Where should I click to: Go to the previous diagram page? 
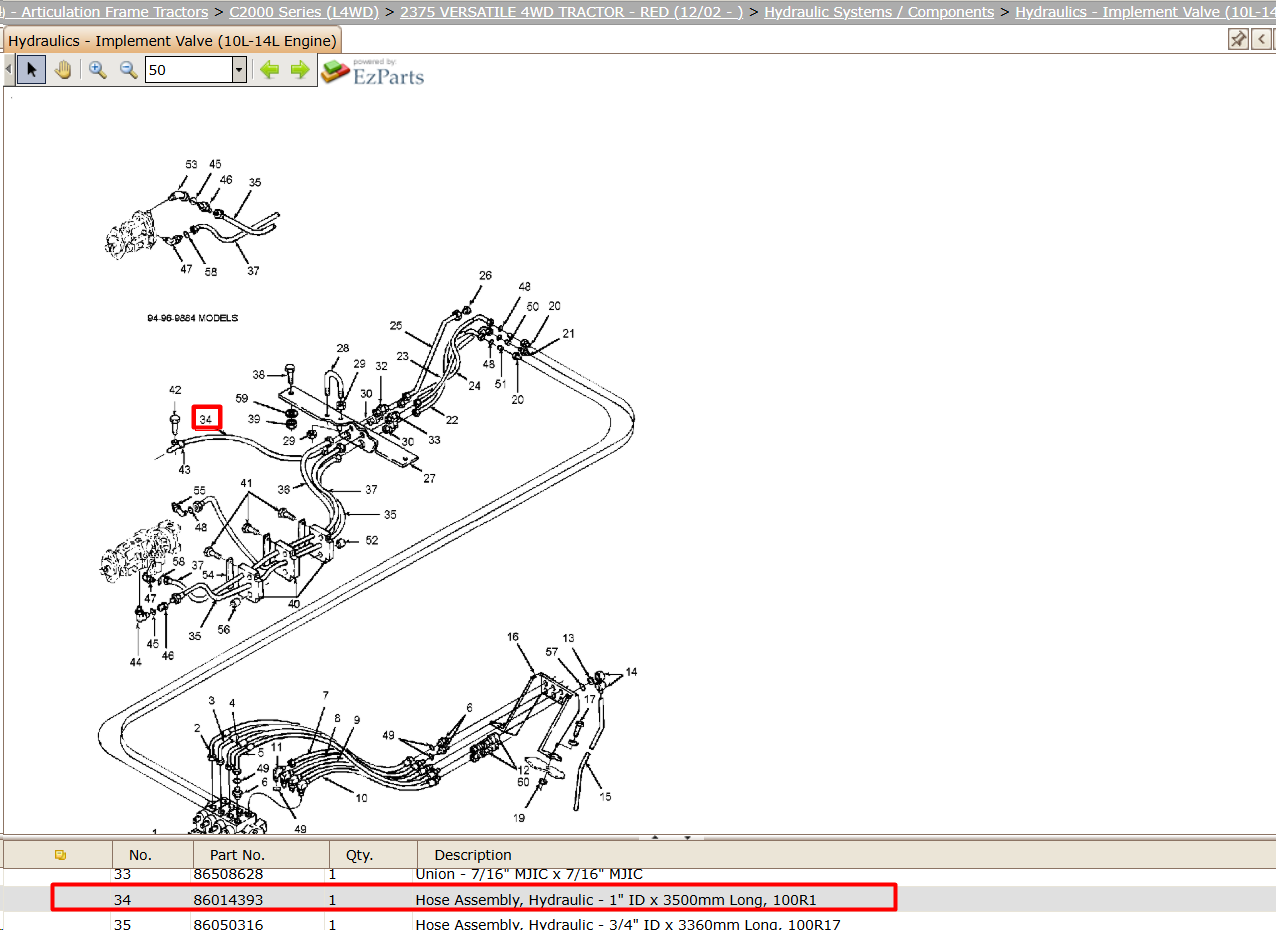[269, 70]
